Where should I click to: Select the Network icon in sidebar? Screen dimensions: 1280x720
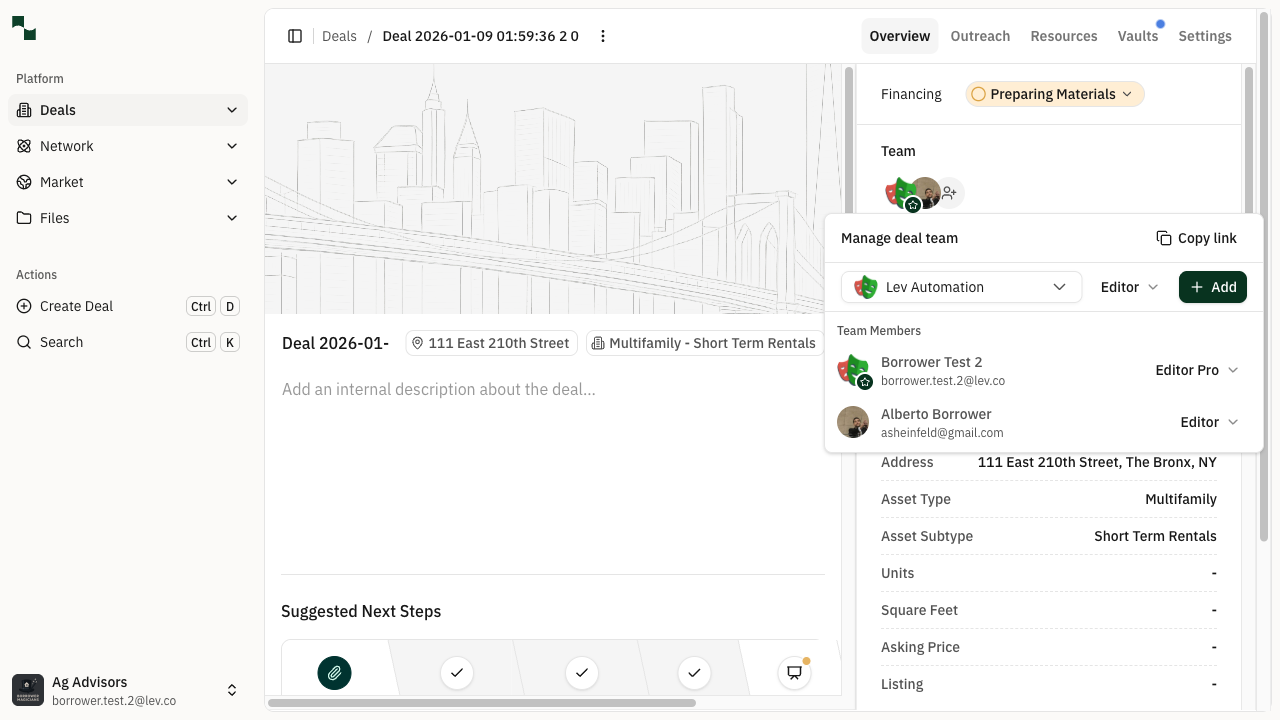(22, 146)
